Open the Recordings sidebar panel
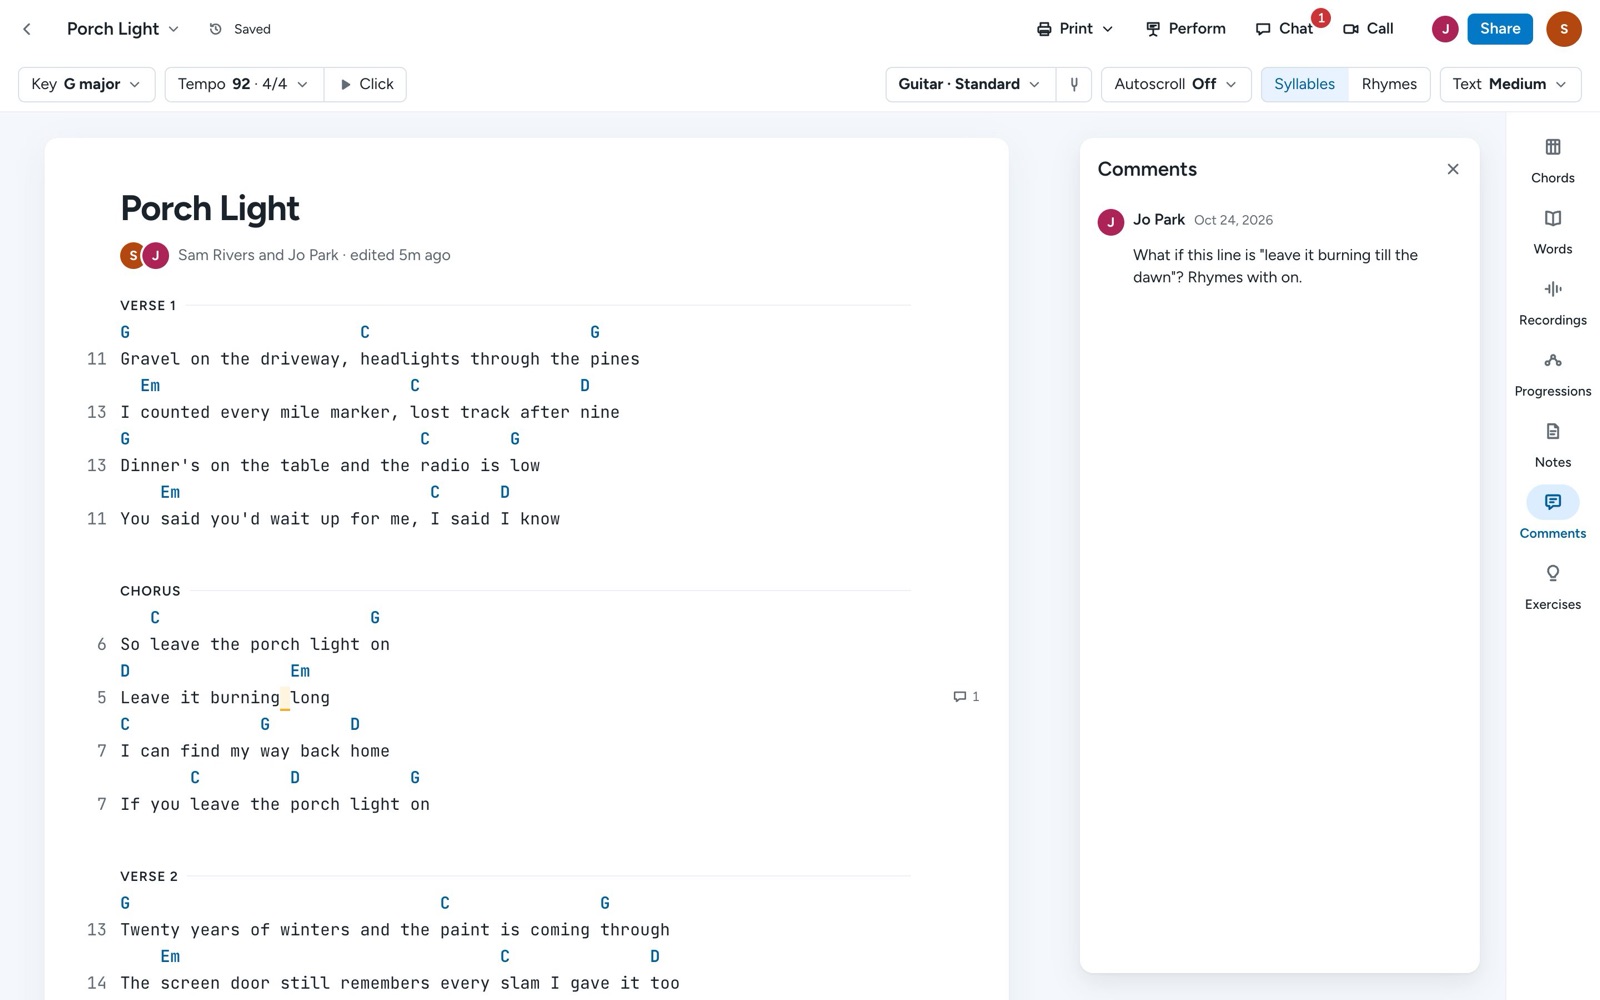The image size is (1600, 1000). (1552, 302)
